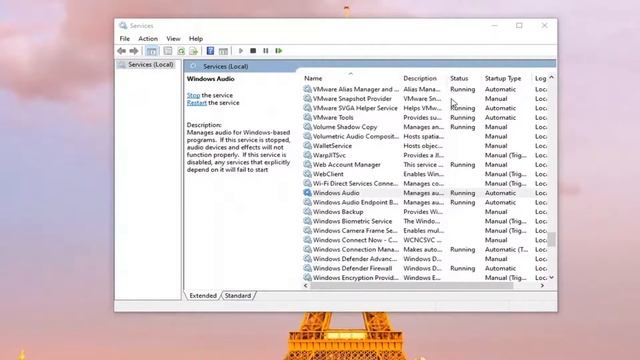Click the vertical scrollbar up arrow

pyautogui.click(x=551, y=78)
